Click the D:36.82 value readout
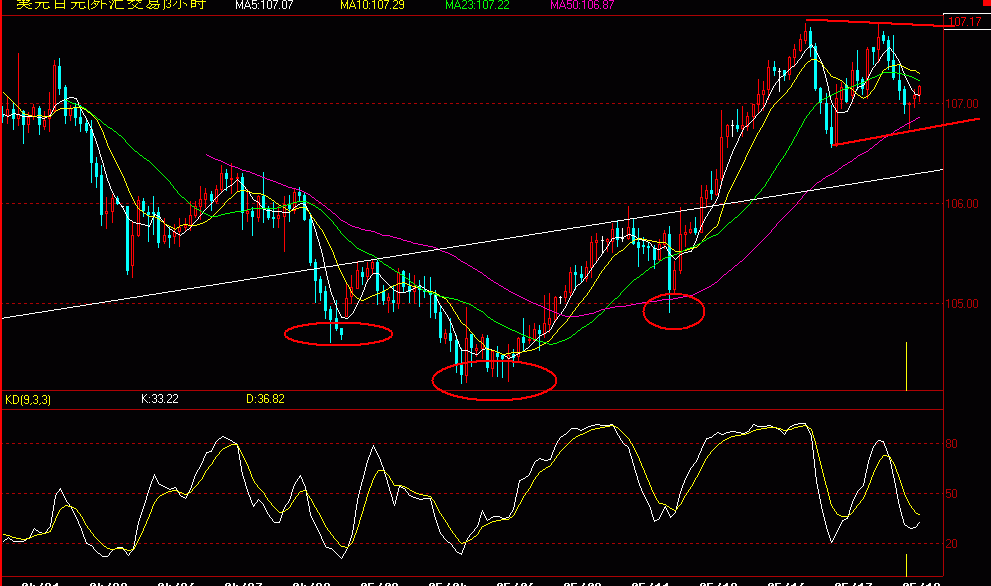 click(x=265, y=399)
